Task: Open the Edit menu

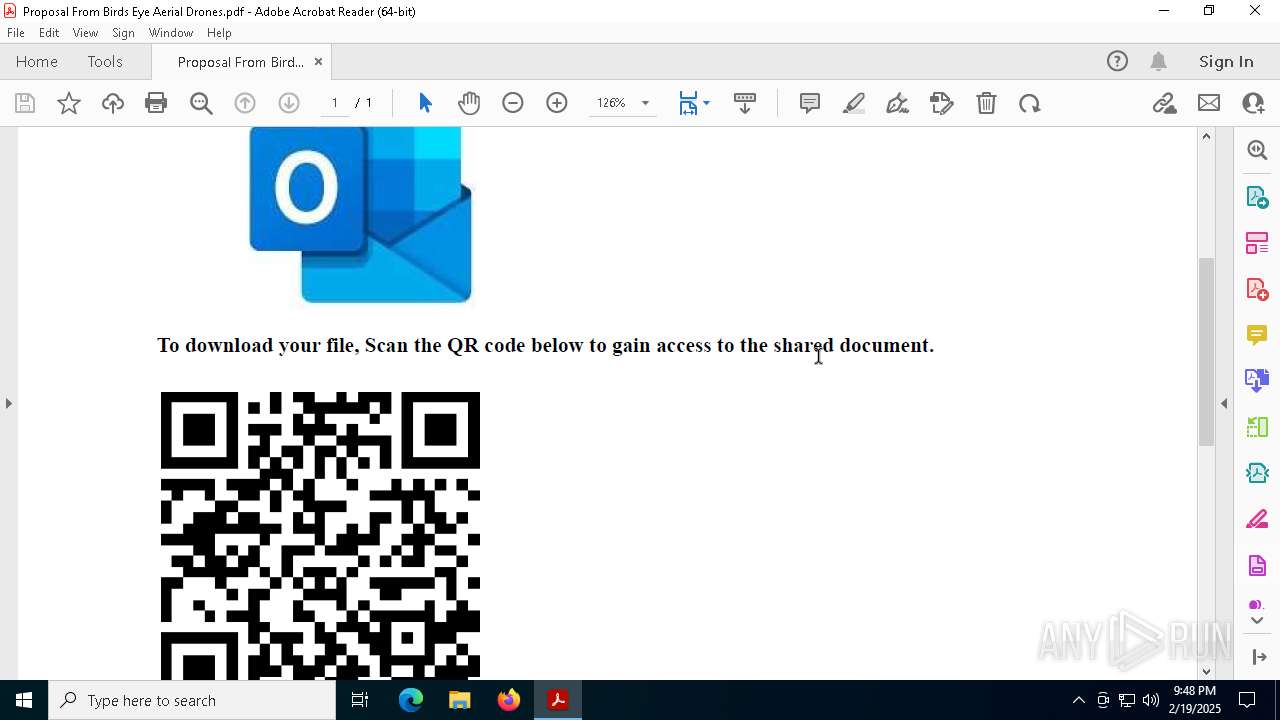Action: 49,33
